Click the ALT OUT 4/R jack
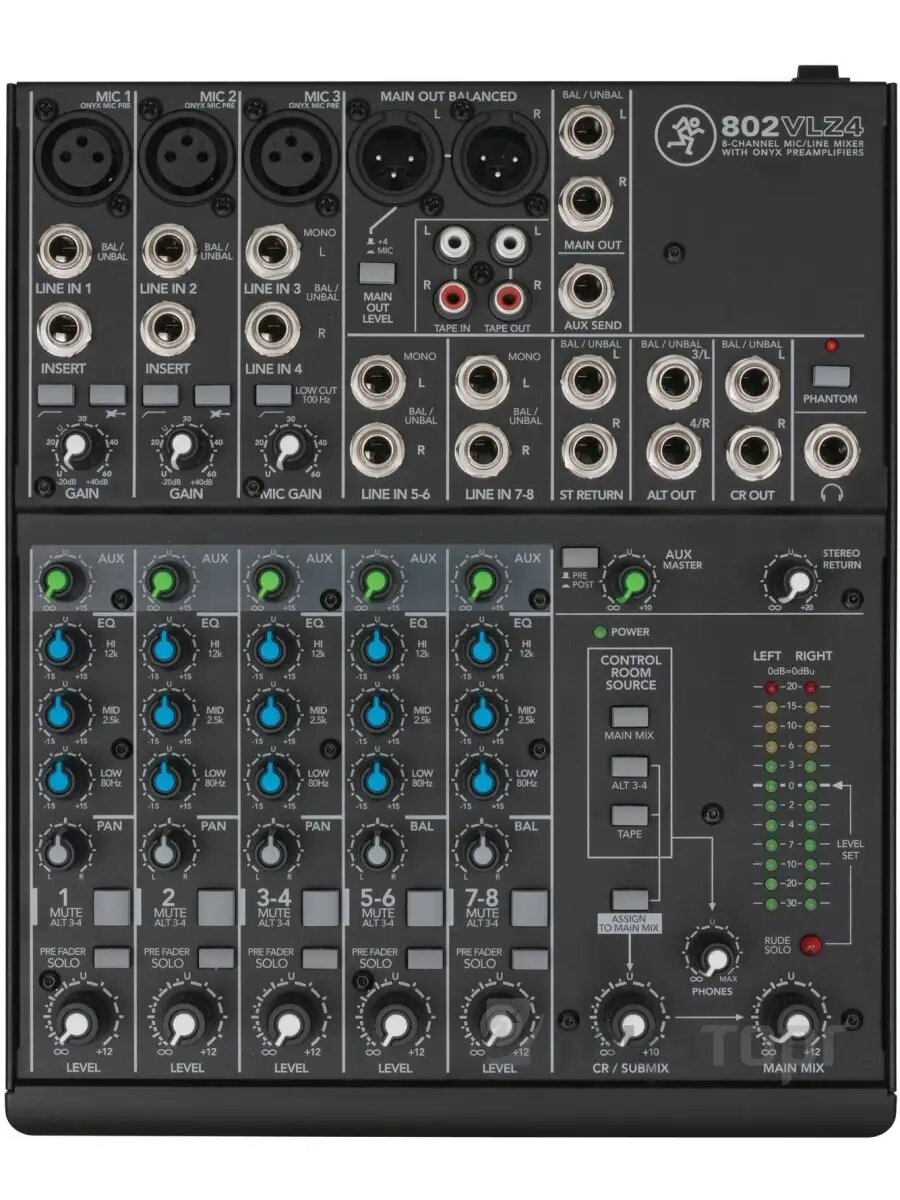The image size is (900, 1200). tap(672, 450)
